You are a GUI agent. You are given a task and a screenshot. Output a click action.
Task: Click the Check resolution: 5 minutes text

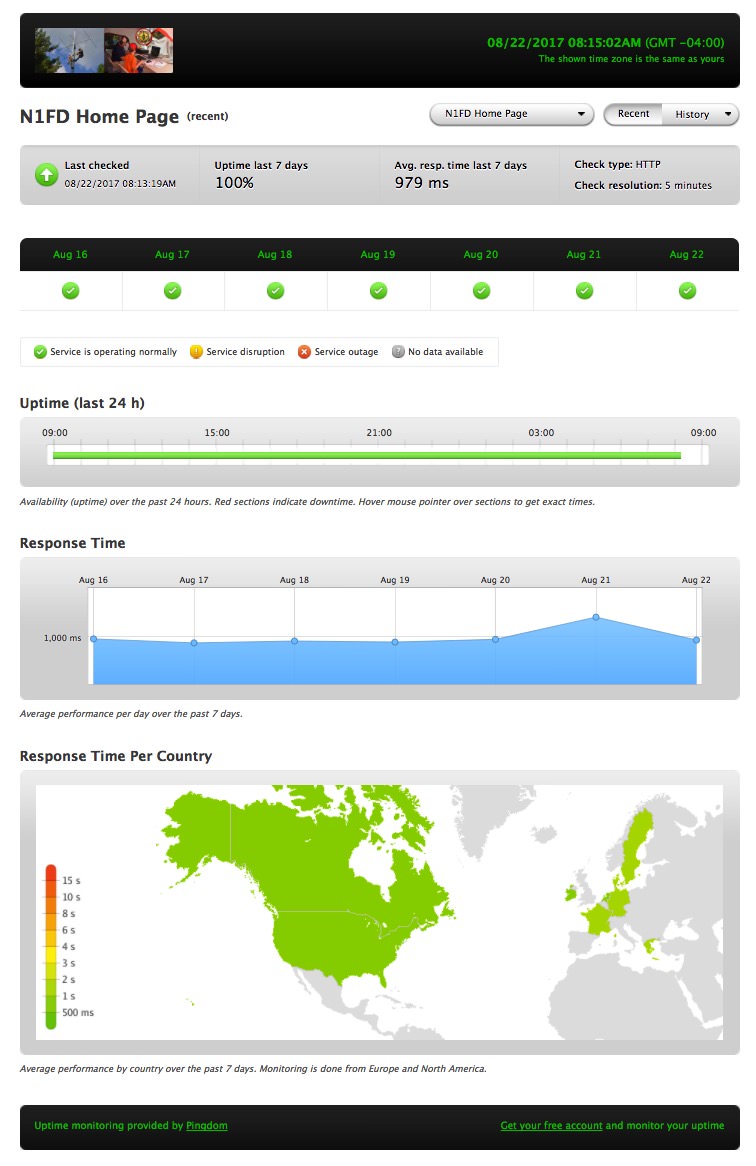tap(643, 185)
